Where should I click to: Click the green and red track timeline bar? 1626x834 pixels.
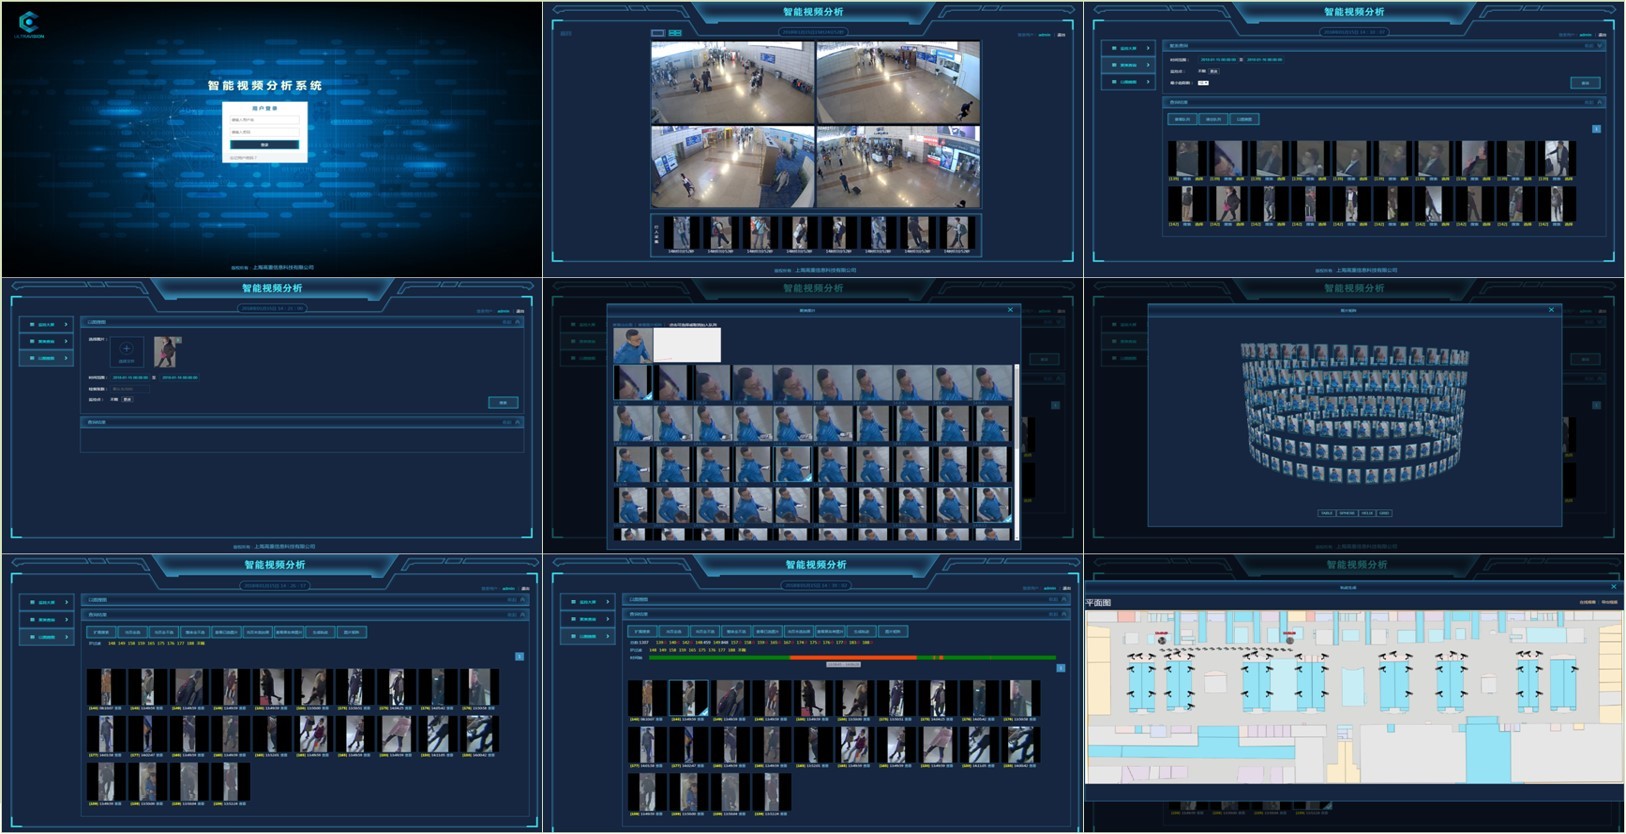(x=852, y=658)
